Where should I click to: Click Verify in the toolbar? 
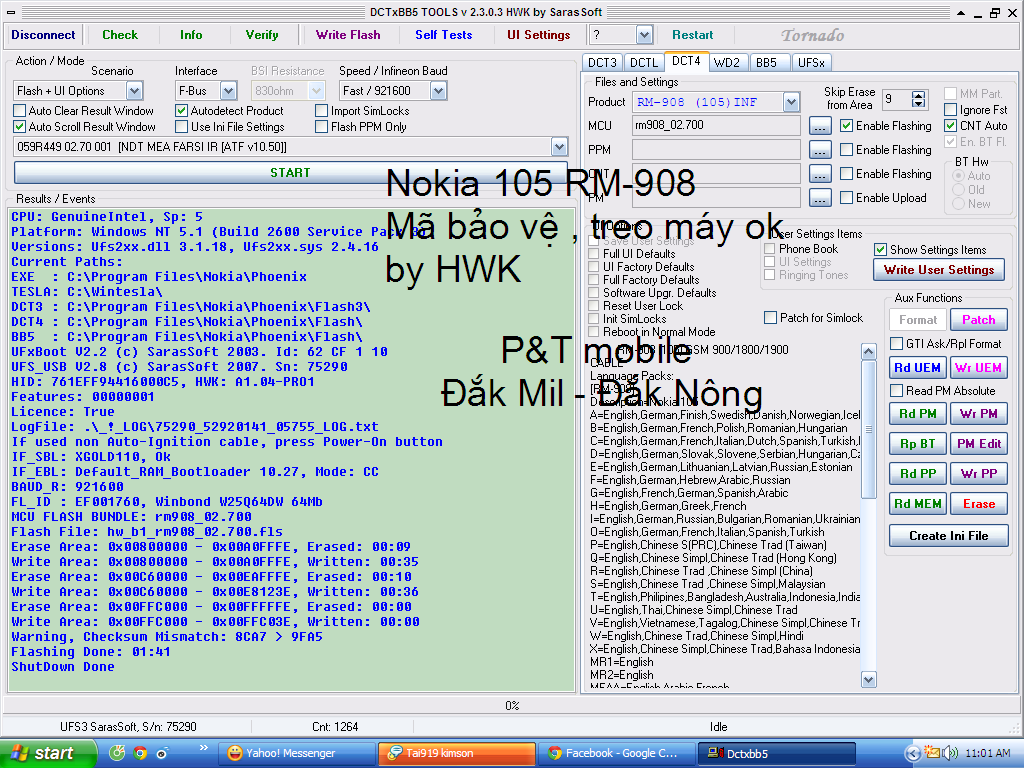coord(262,35)
